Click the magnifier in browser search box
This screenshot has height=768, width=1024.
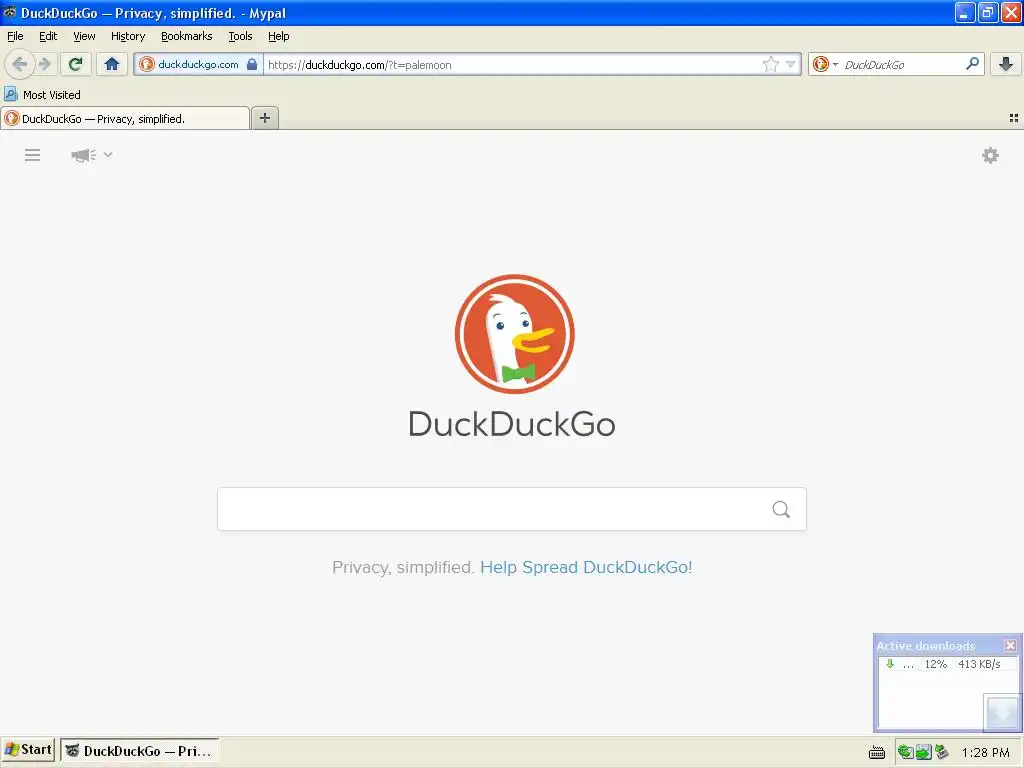pos(972,64)
